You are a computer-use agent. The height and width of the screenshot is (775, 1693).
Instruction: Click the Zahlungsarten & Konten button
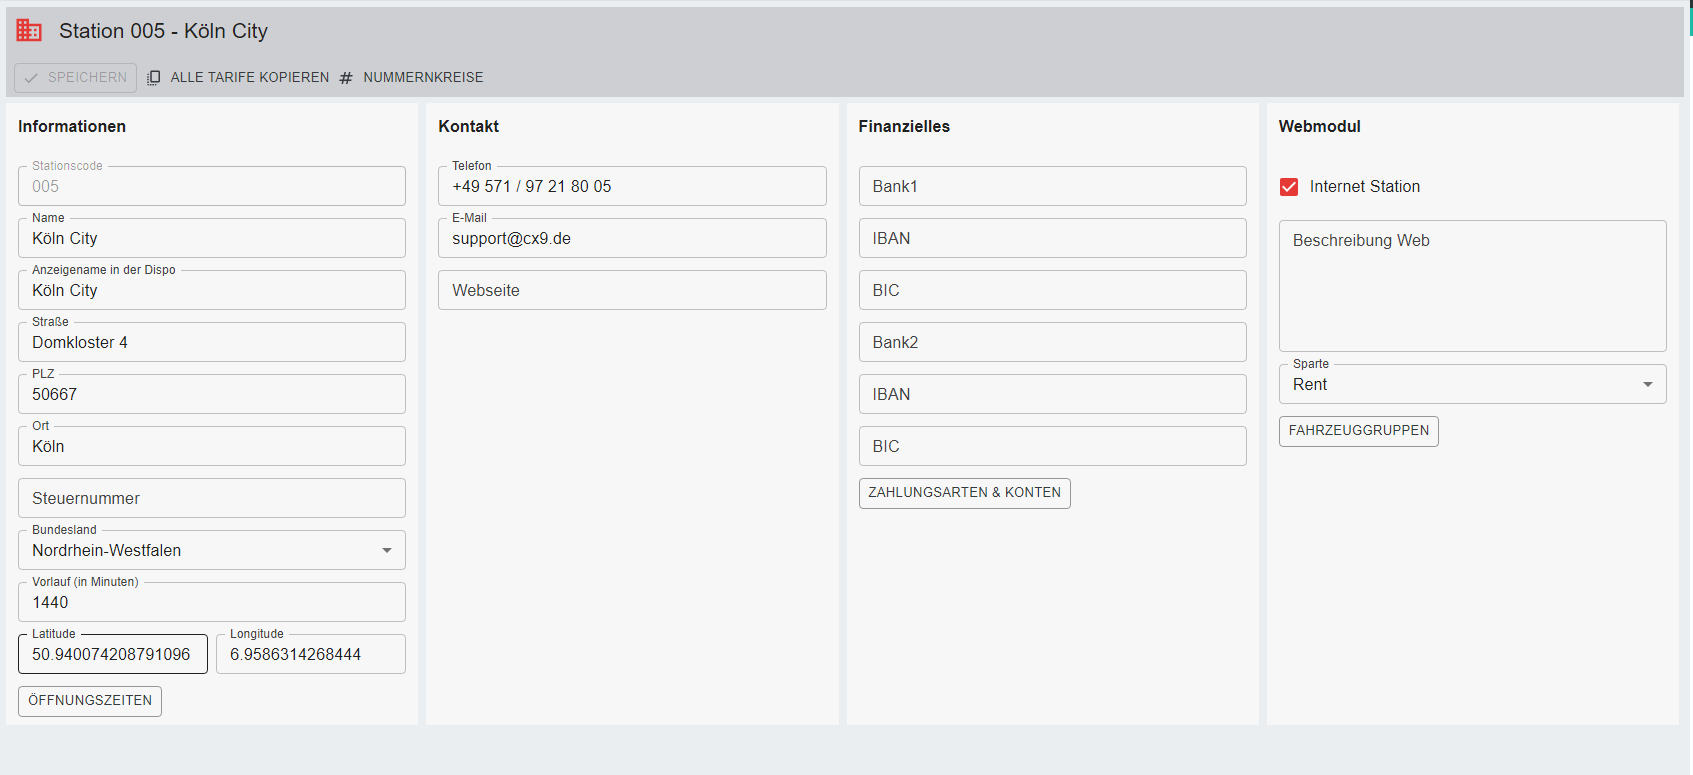[x=964, y=493]
